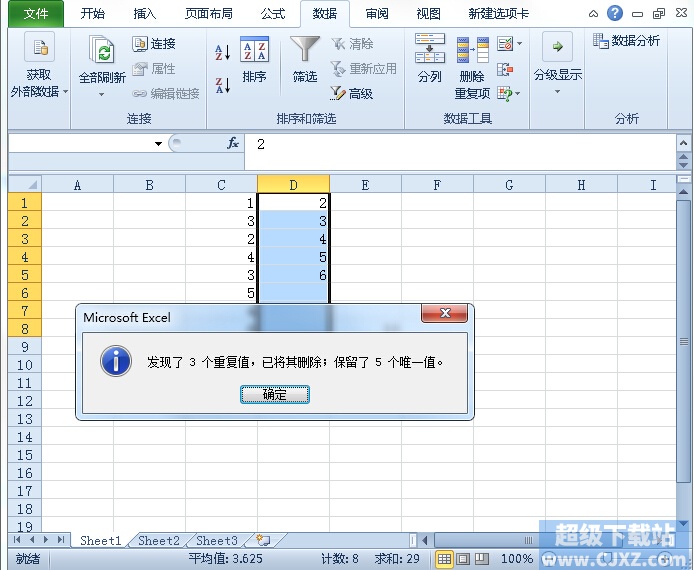The image size is (694, 570).
Task: Open Data Analysis (数据分析) tool
Action: [626, 41]
